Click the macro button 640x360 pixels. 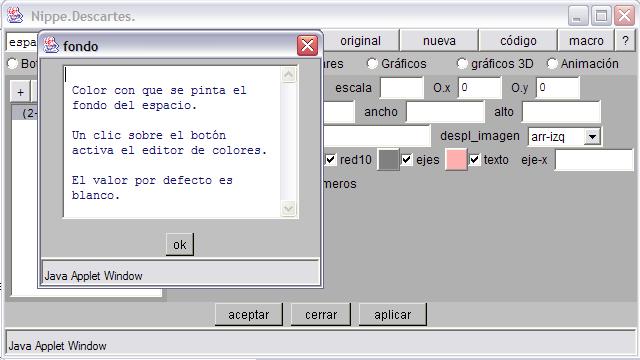[x=586, y=41]
